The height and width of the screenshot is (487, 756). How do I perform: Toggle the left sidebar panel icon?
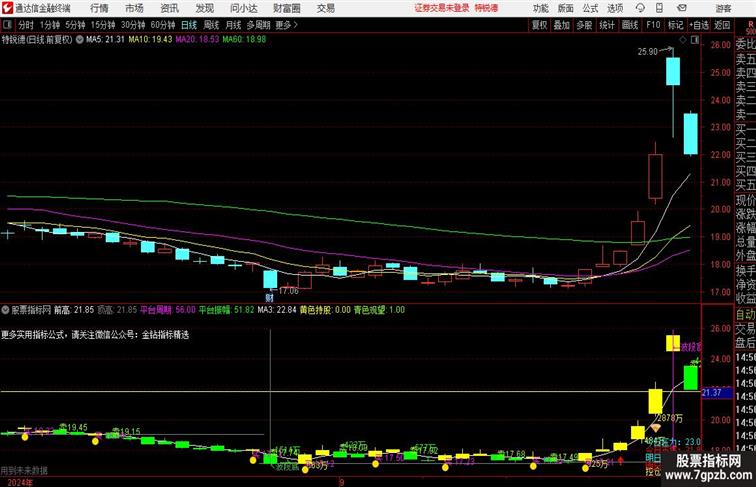(7, 25)
